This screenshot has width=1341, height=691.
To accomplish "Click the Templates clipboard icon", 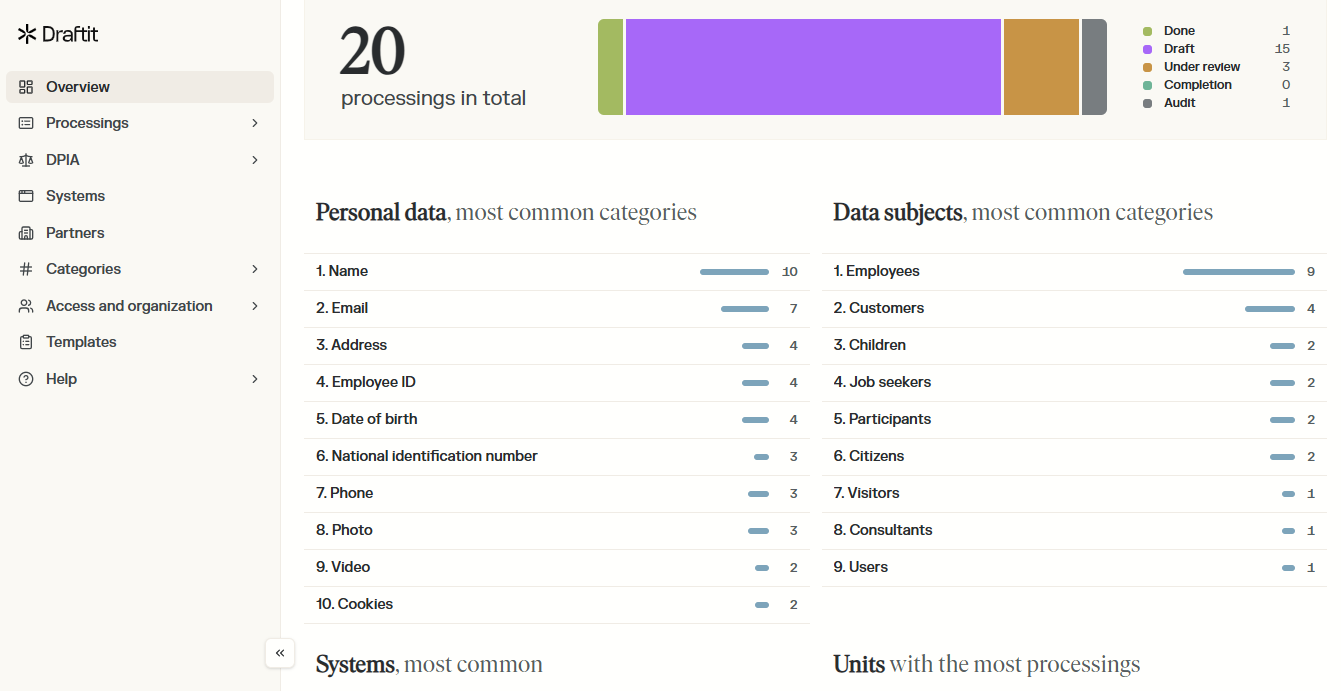I will 26,342.
